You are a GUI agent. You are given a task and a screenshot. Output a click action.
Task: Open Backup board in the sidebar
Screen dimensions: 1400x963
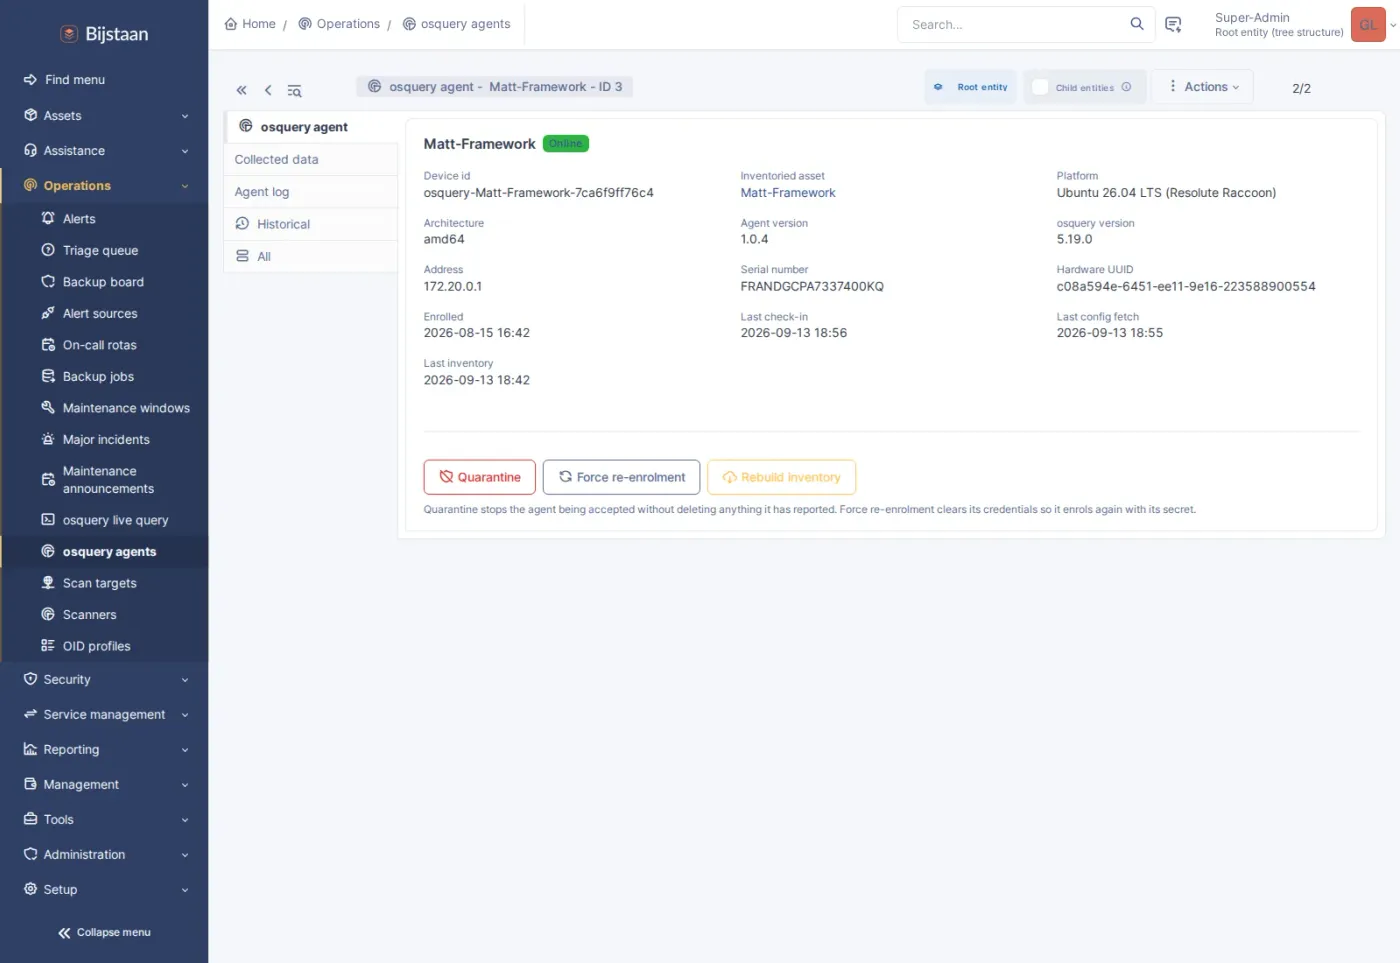point(104,282)
